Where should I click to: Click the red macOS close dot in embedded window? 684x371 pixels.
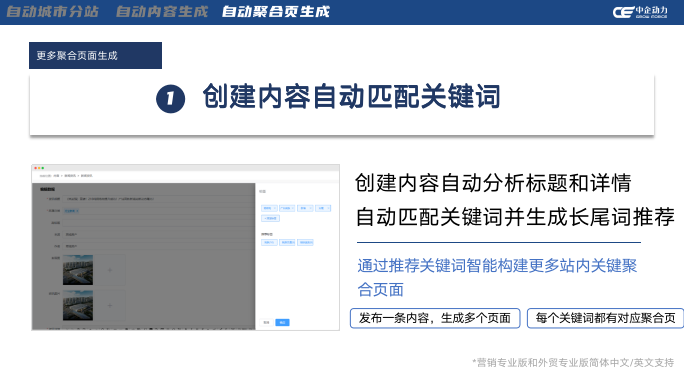(35, 168)
